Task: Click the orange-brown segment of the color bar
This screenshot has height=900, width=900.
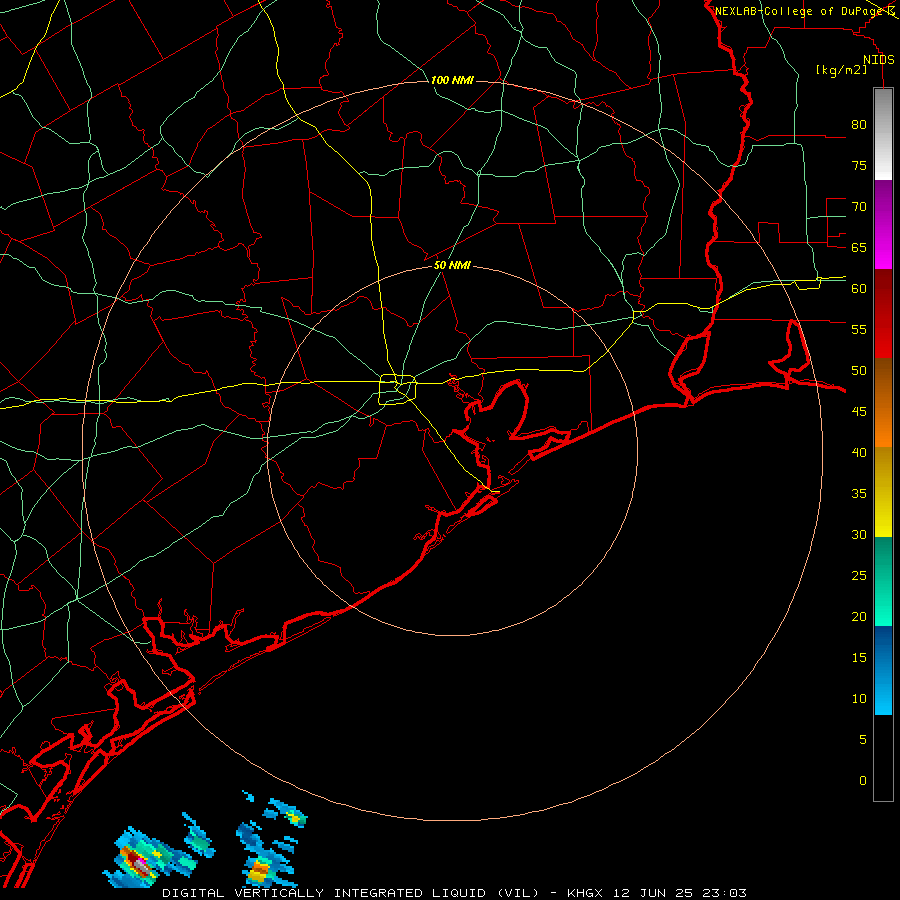Action: 883,403
